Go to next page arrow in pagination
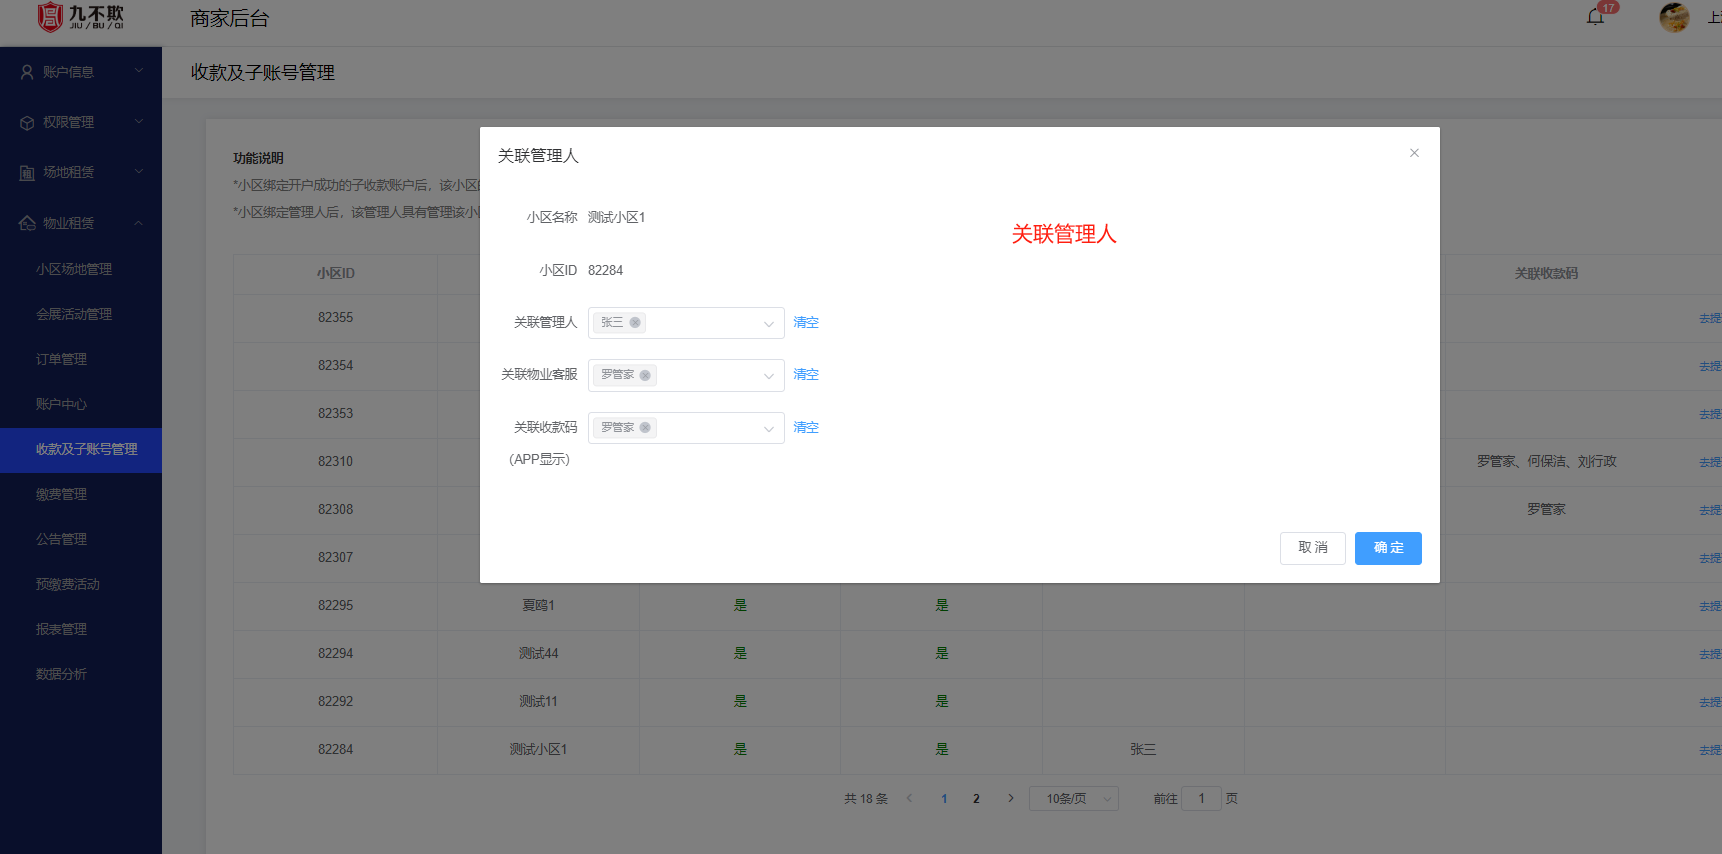This screenshot has height=854, width=1722. click(x=1011, y=798)
